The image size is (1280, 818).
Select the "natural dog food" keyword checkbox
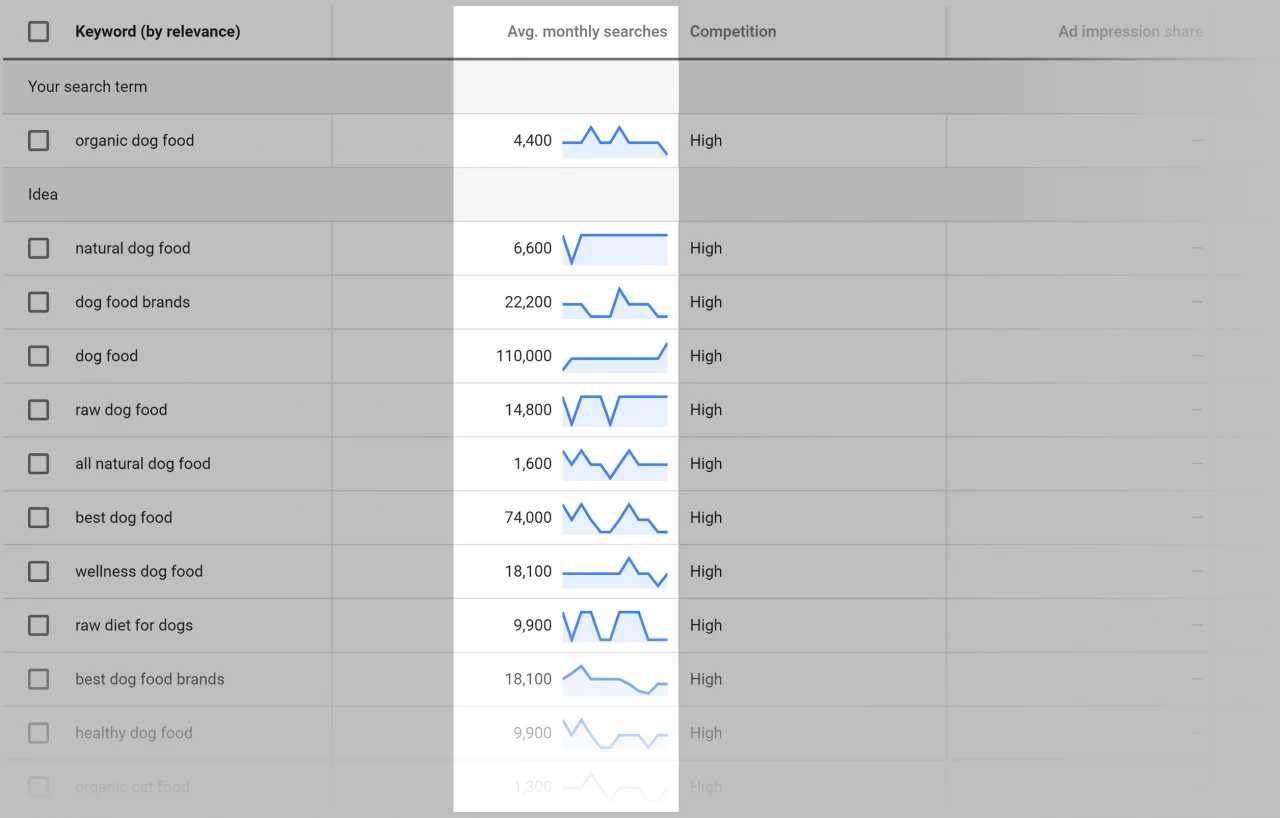(x=38, y=248)
